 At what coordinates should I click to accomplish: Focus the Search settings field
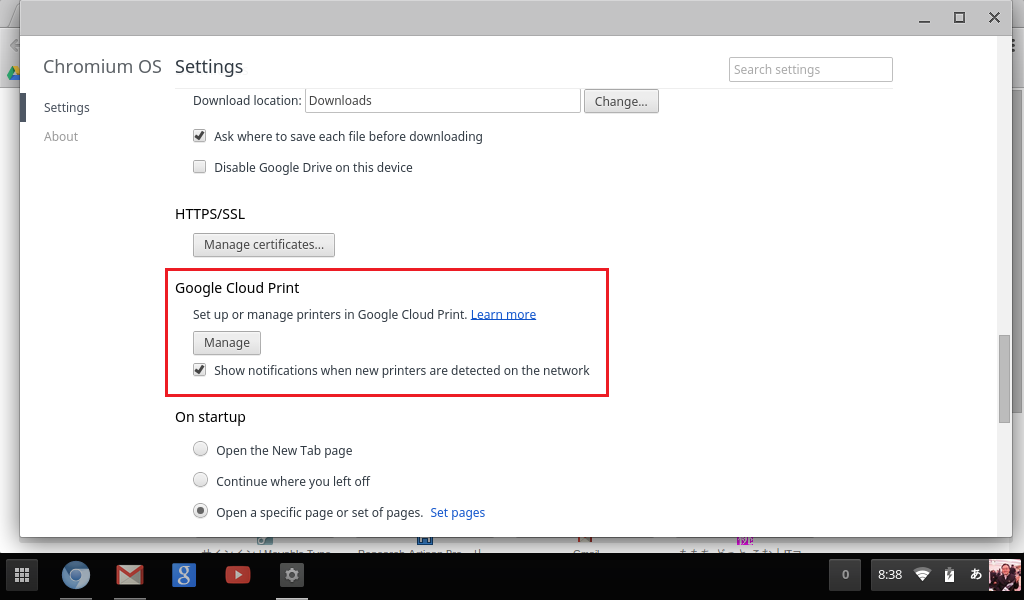(810, 70)
